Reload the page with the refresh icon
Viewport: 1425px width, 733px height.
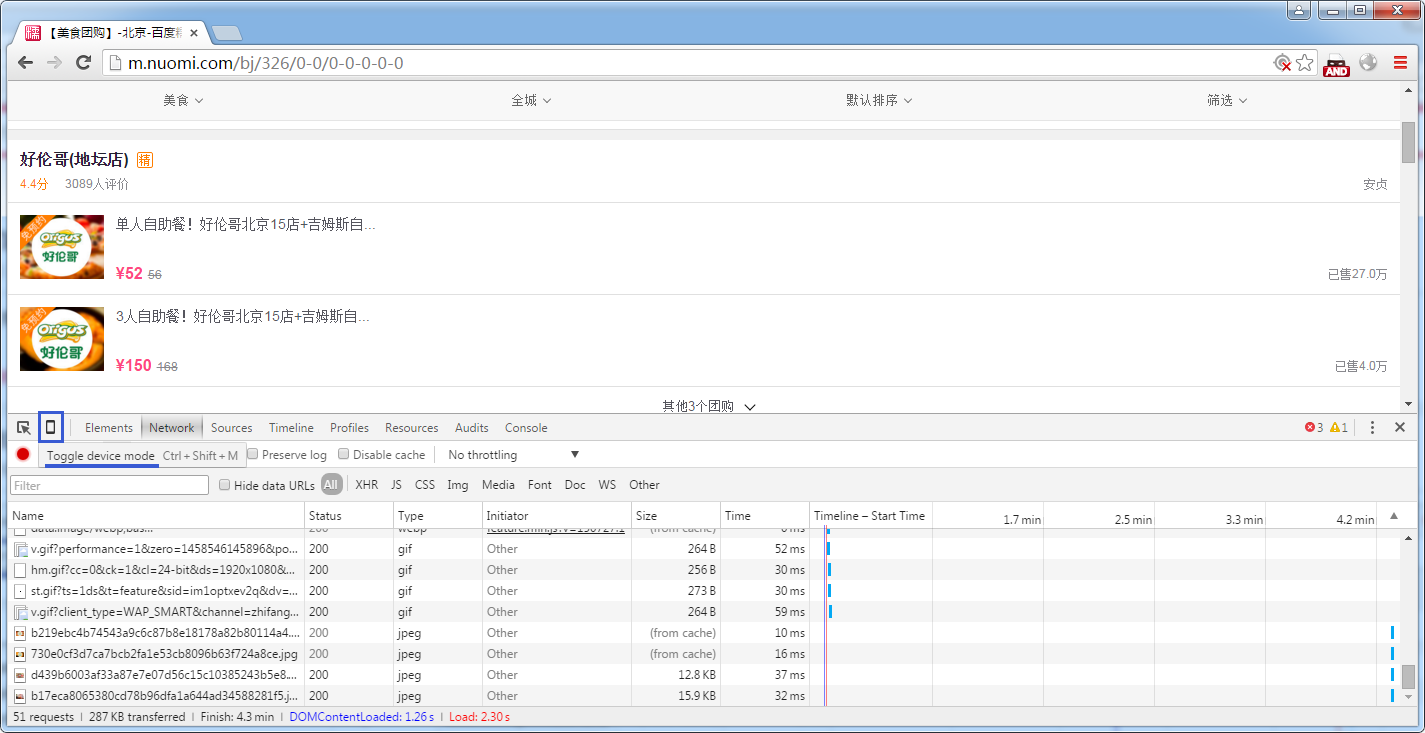point(84,63)
